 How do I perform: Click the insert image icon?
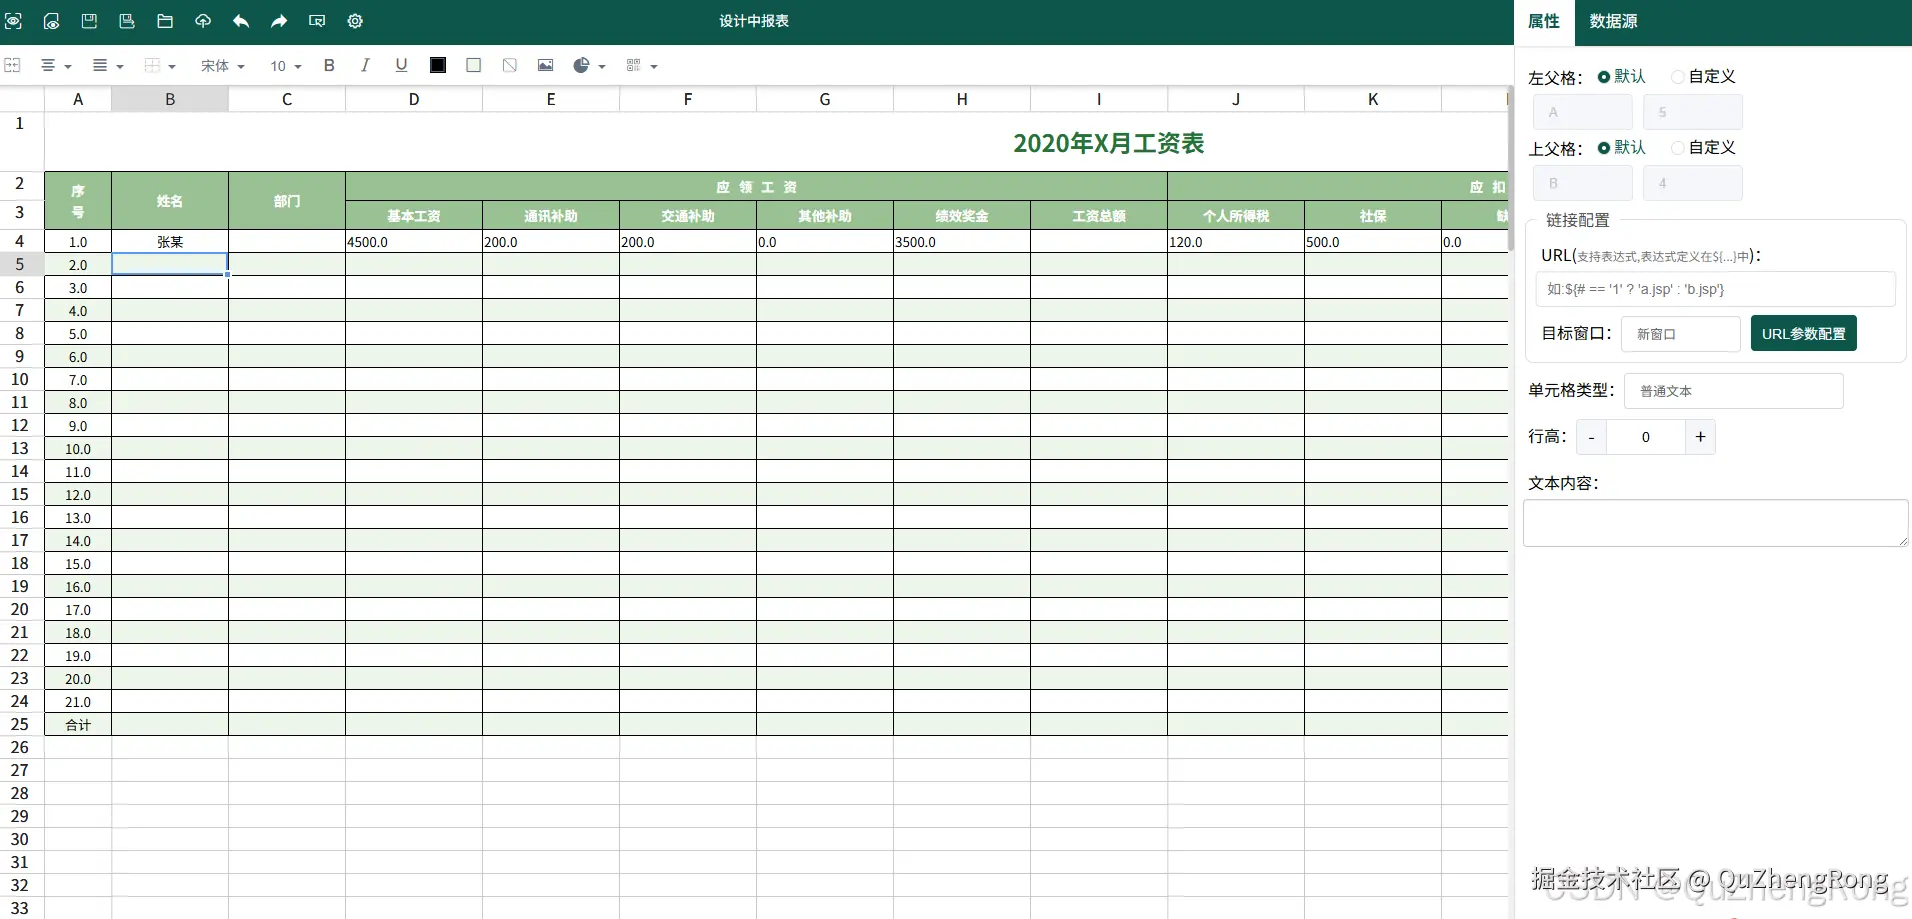[x=545, y=65]
